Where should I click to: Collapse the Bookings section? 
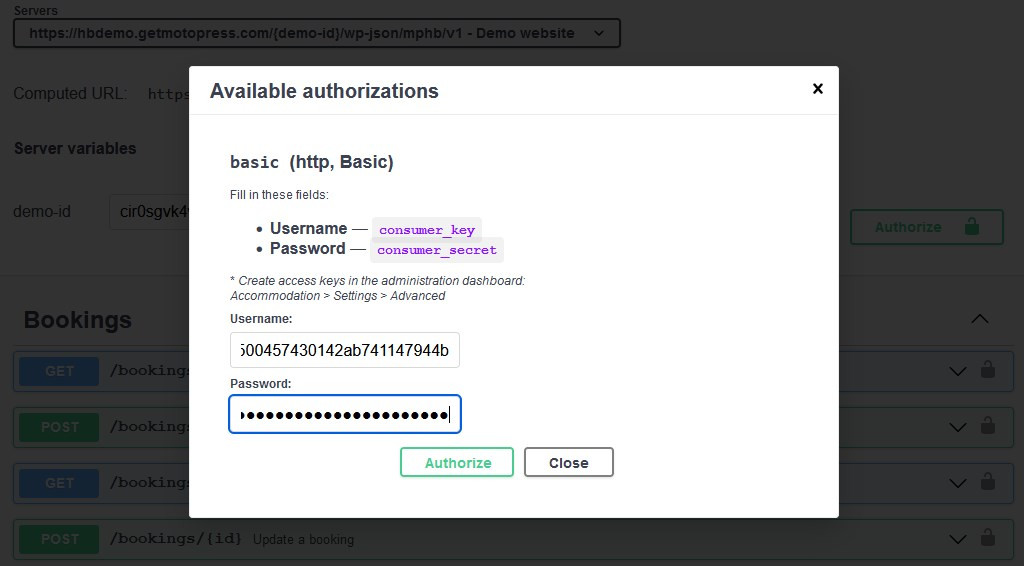coord(980,319)
